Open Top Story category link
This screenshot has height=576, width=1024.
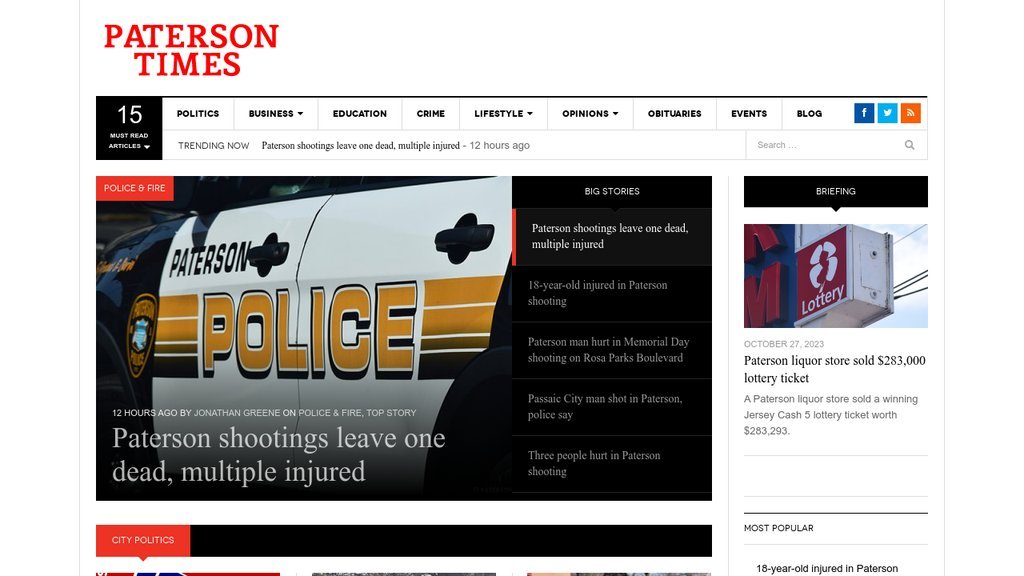click(391, 413)
